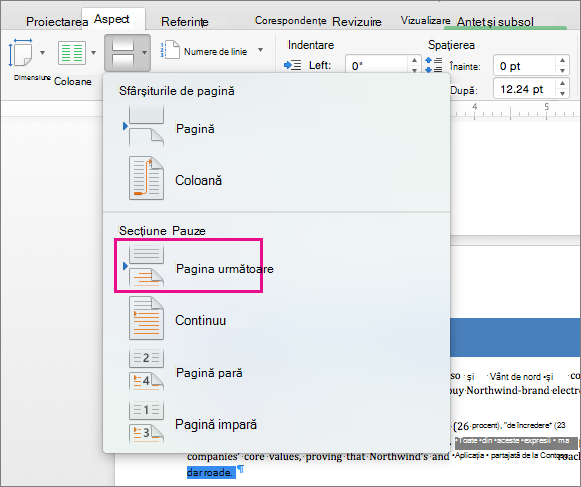Screen dimensions: 581x487
Task: Open the Numere de linie dropdown arrow
Action: [260, 50]
